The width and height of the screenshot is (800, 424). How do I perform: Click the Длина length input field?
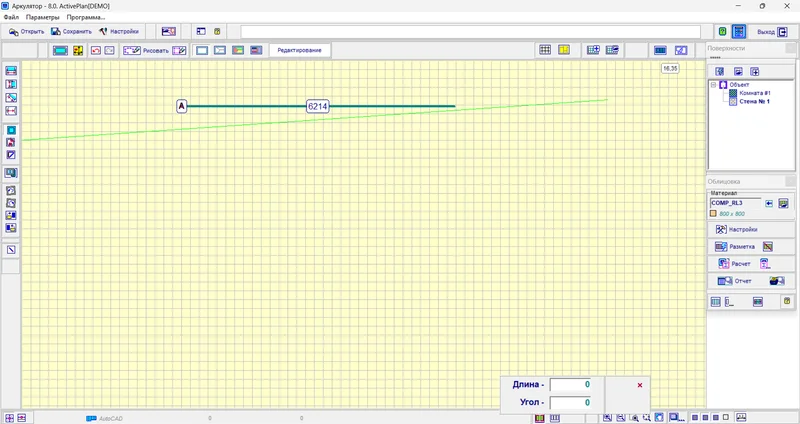point(571,385)
